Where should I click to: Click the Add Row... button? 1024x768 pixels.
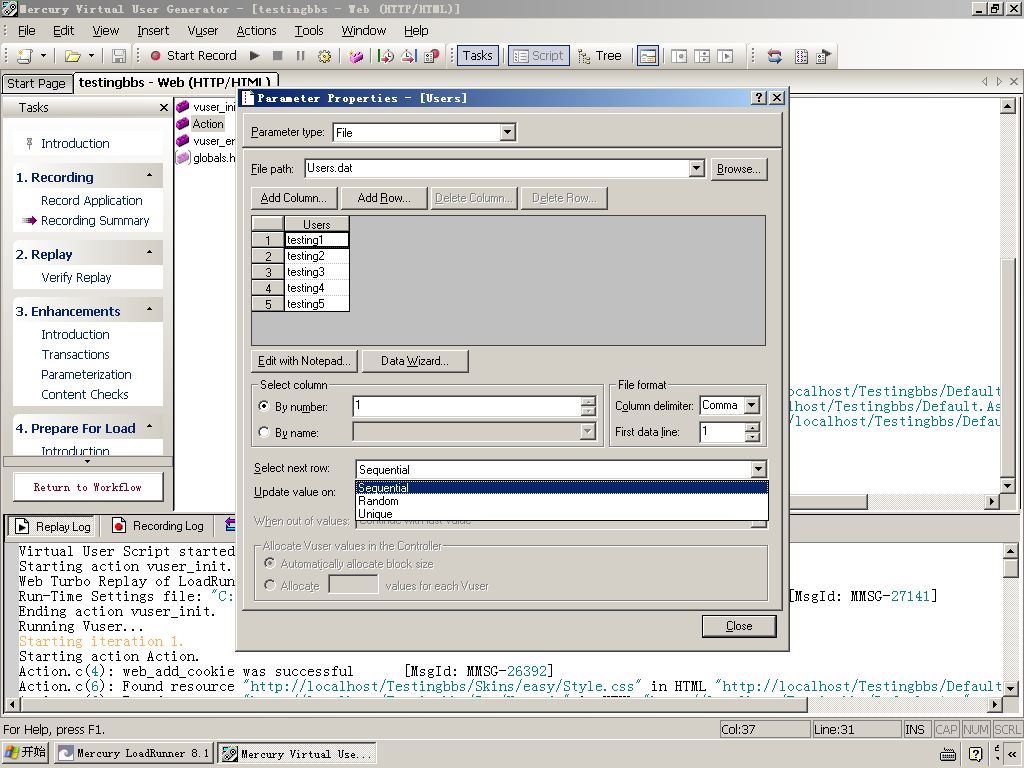click(384, 198)
